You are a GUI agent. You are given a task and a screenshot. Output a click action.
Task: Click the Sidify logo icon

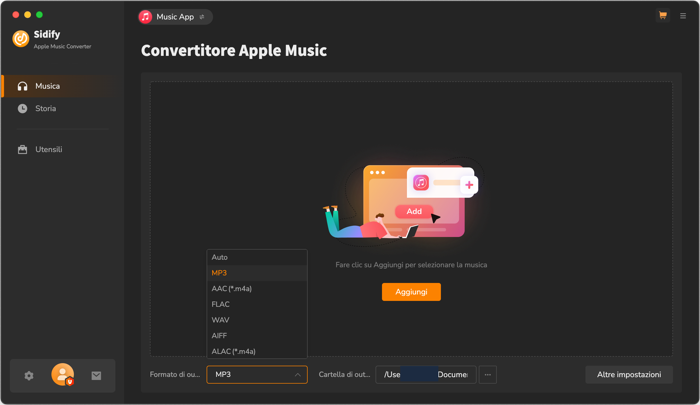tap(21, 39)
